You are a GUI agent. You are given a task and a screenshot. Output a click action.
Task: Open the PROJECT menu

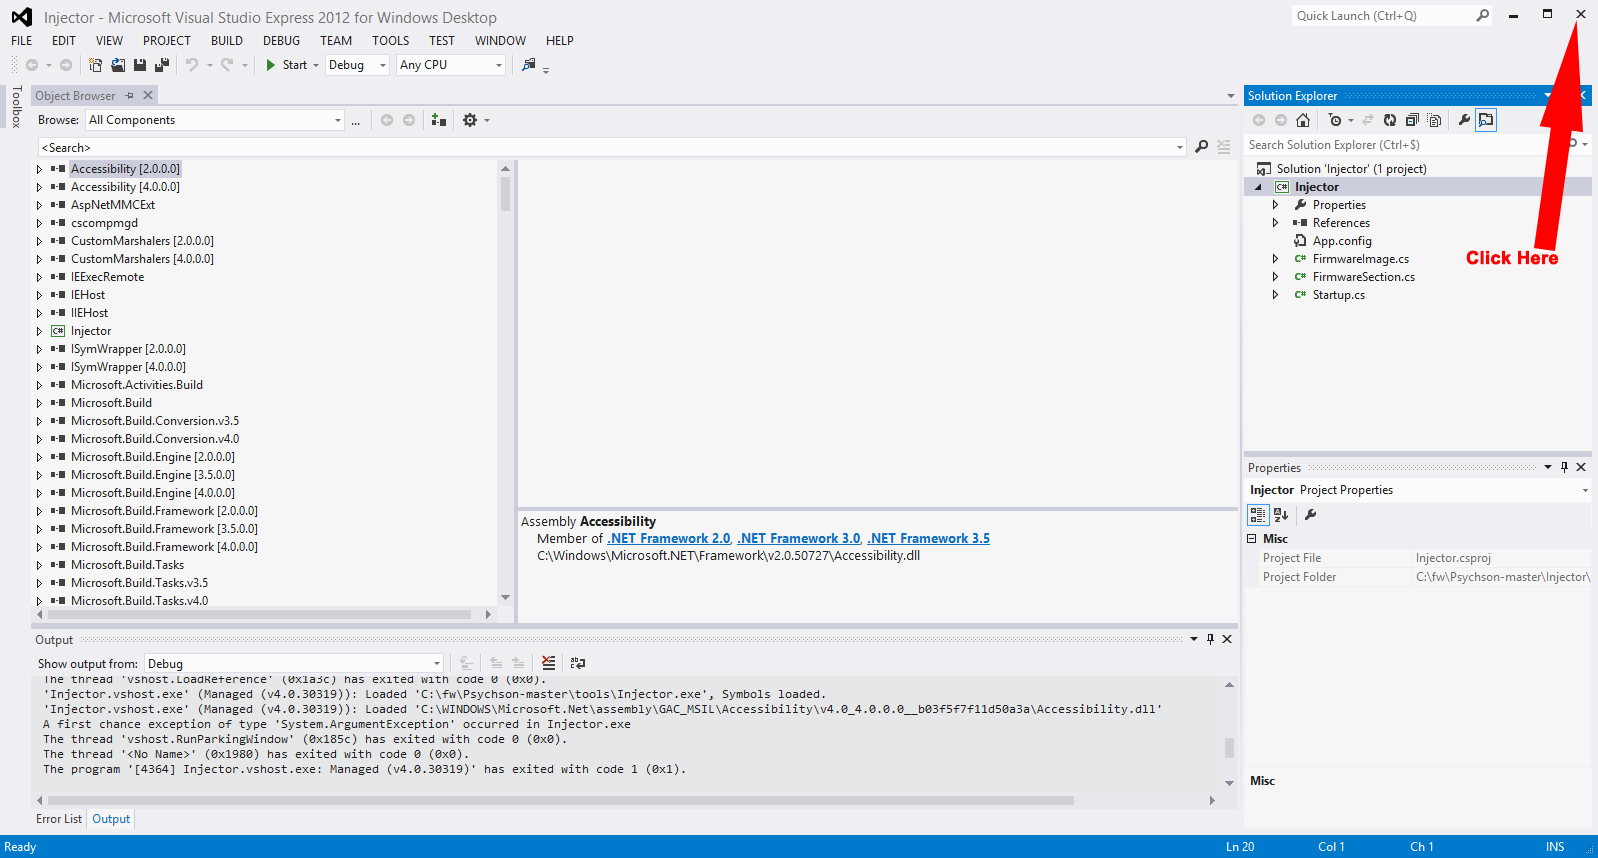tap(166, 41)
